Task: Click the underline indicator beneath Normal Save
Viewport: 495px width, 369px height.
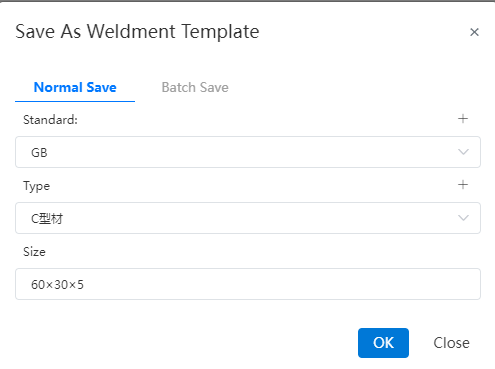Action: (75, 101)
